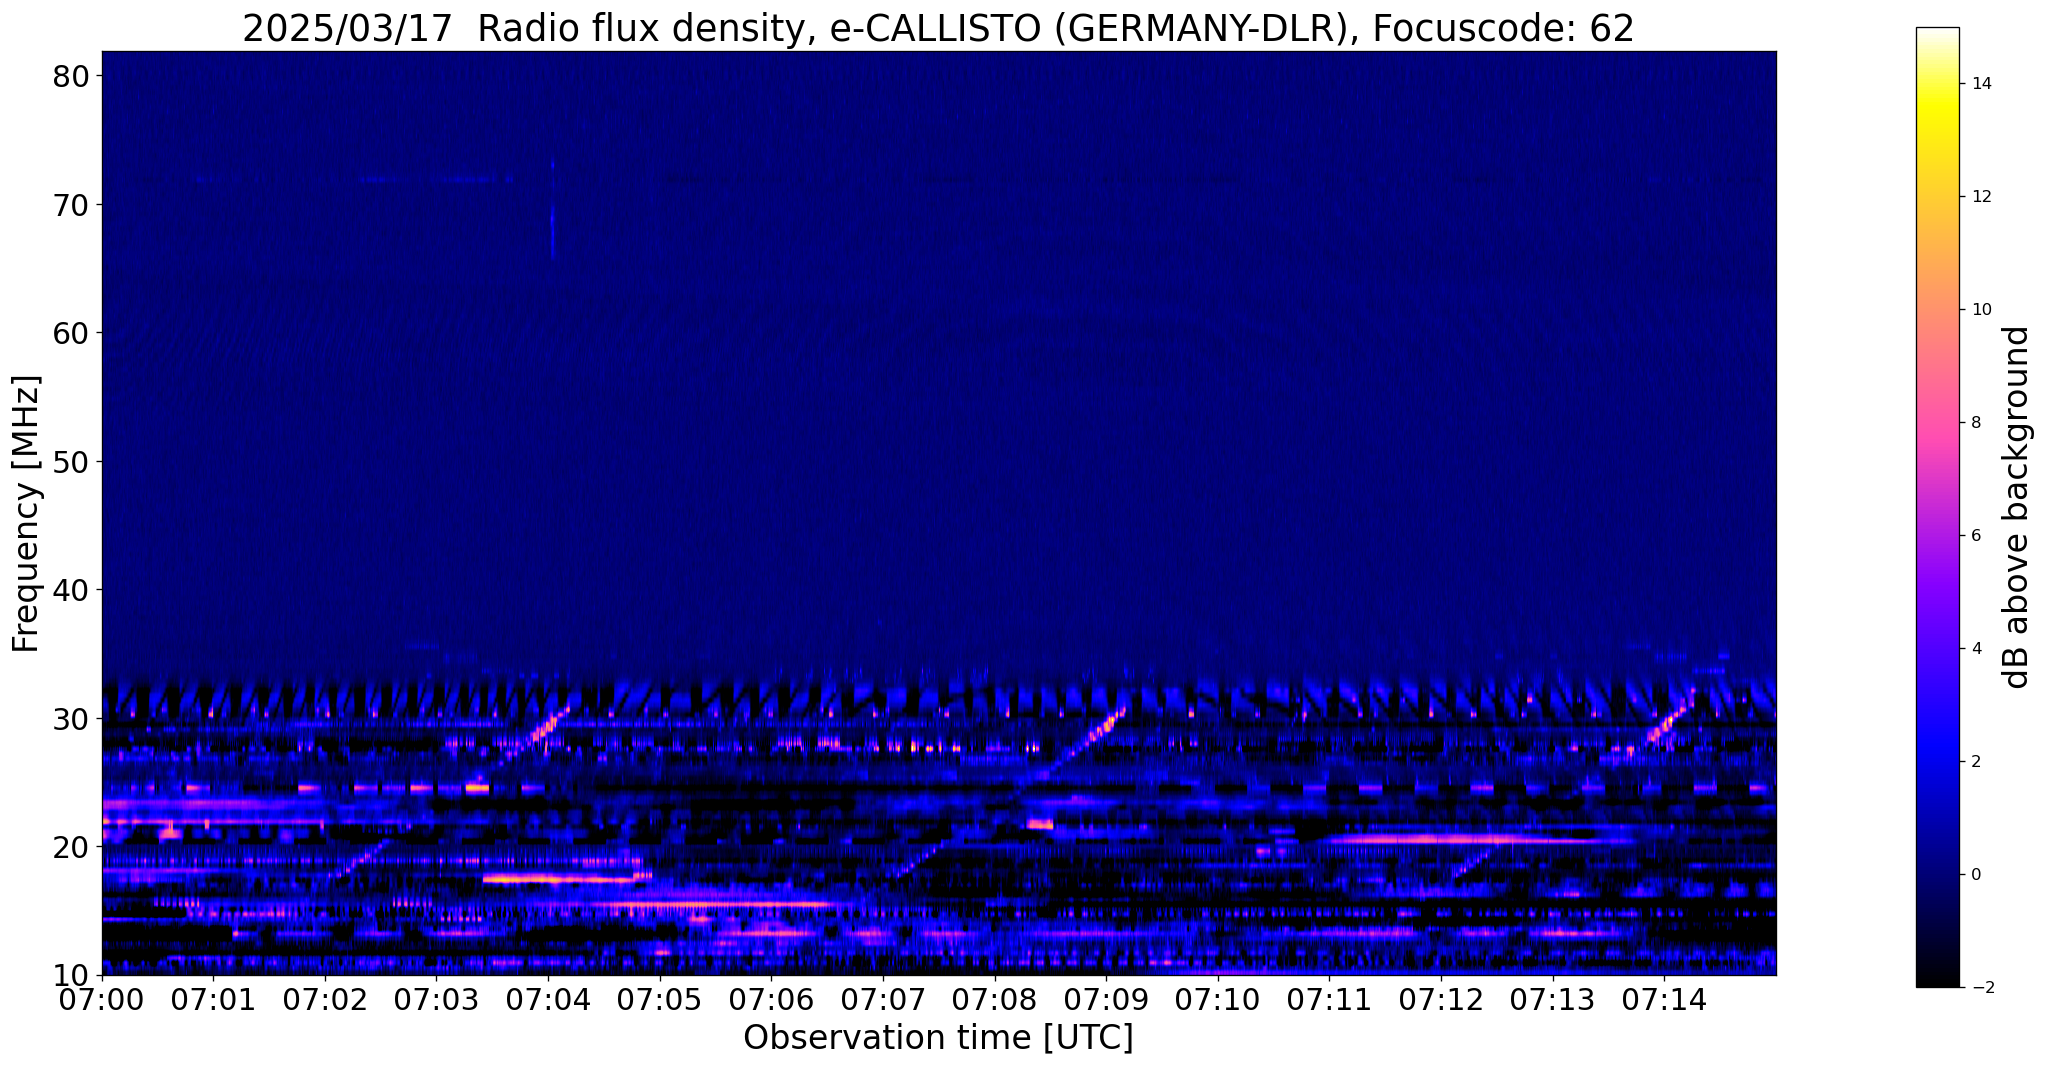
Task: Click the 30 MHz frequency tick label
Action: click(x=70, y=719)
